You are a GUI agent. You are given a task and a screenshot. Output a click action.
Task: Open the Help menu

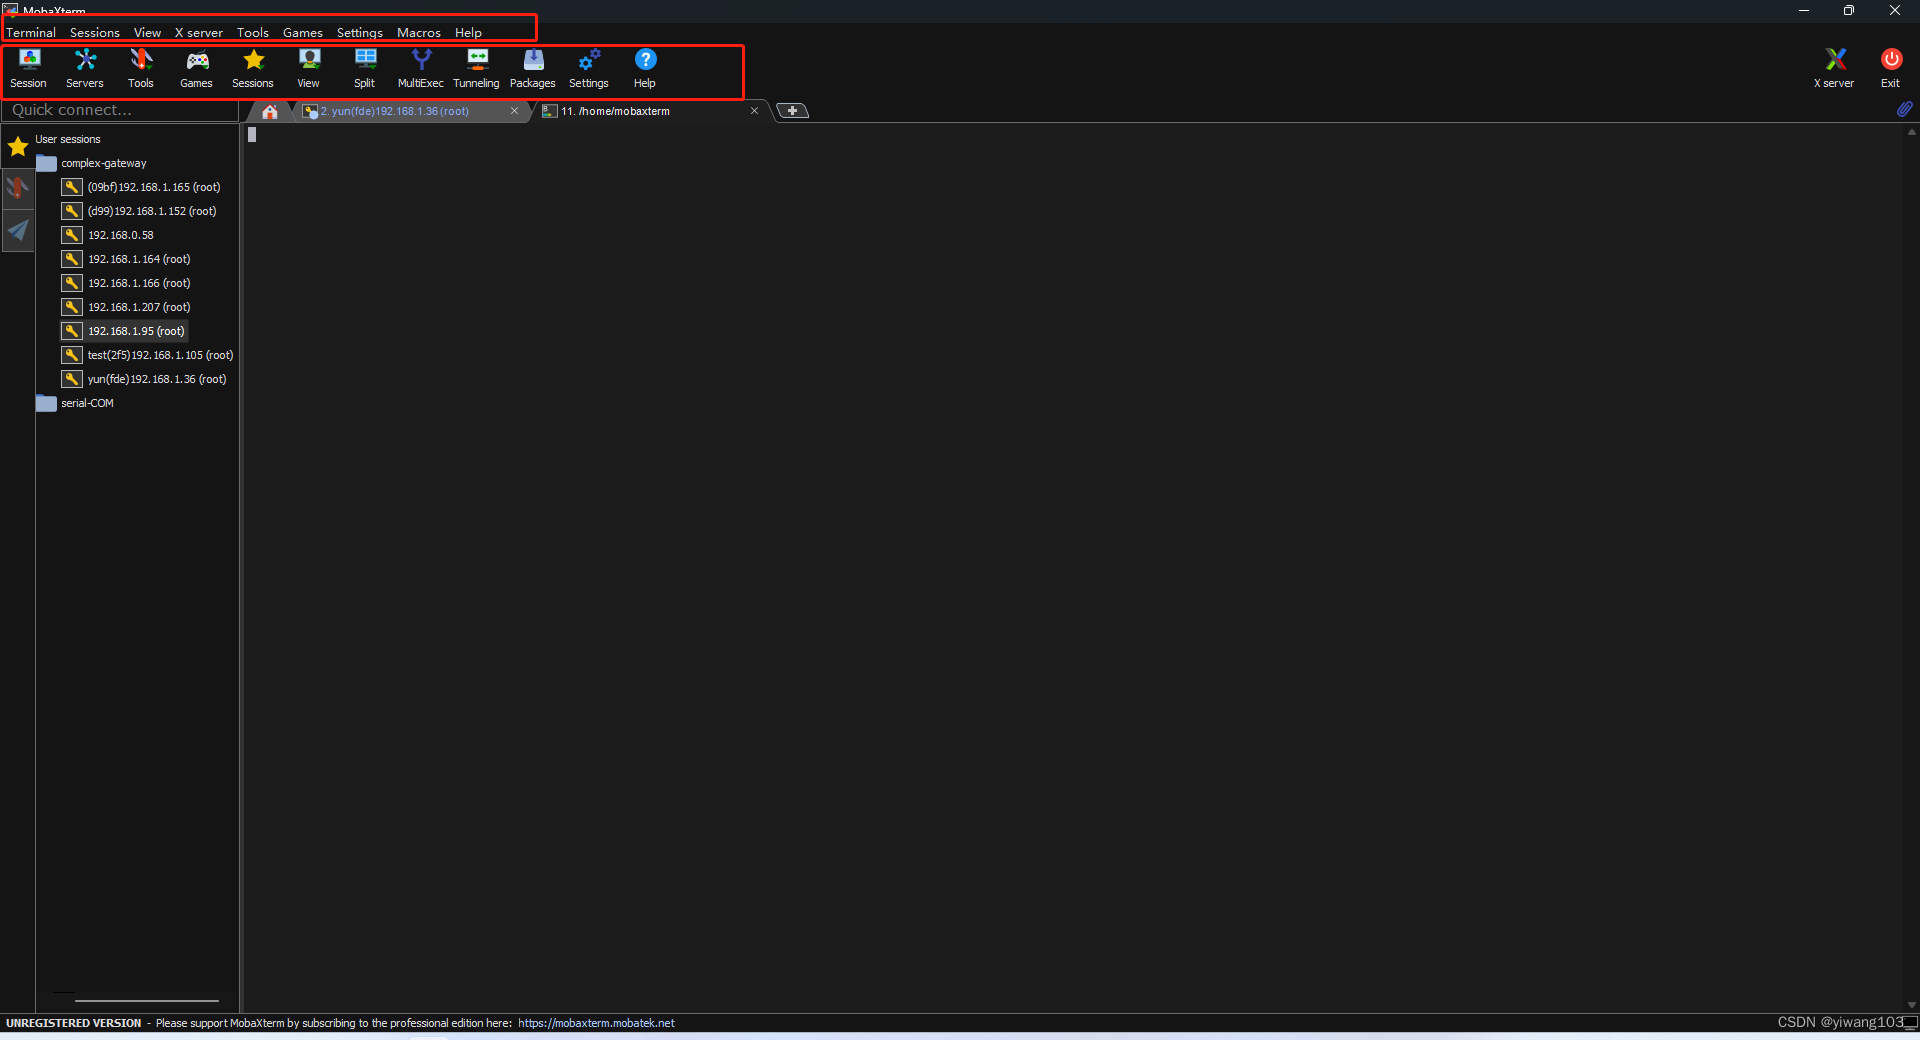(x=468, y=33)
